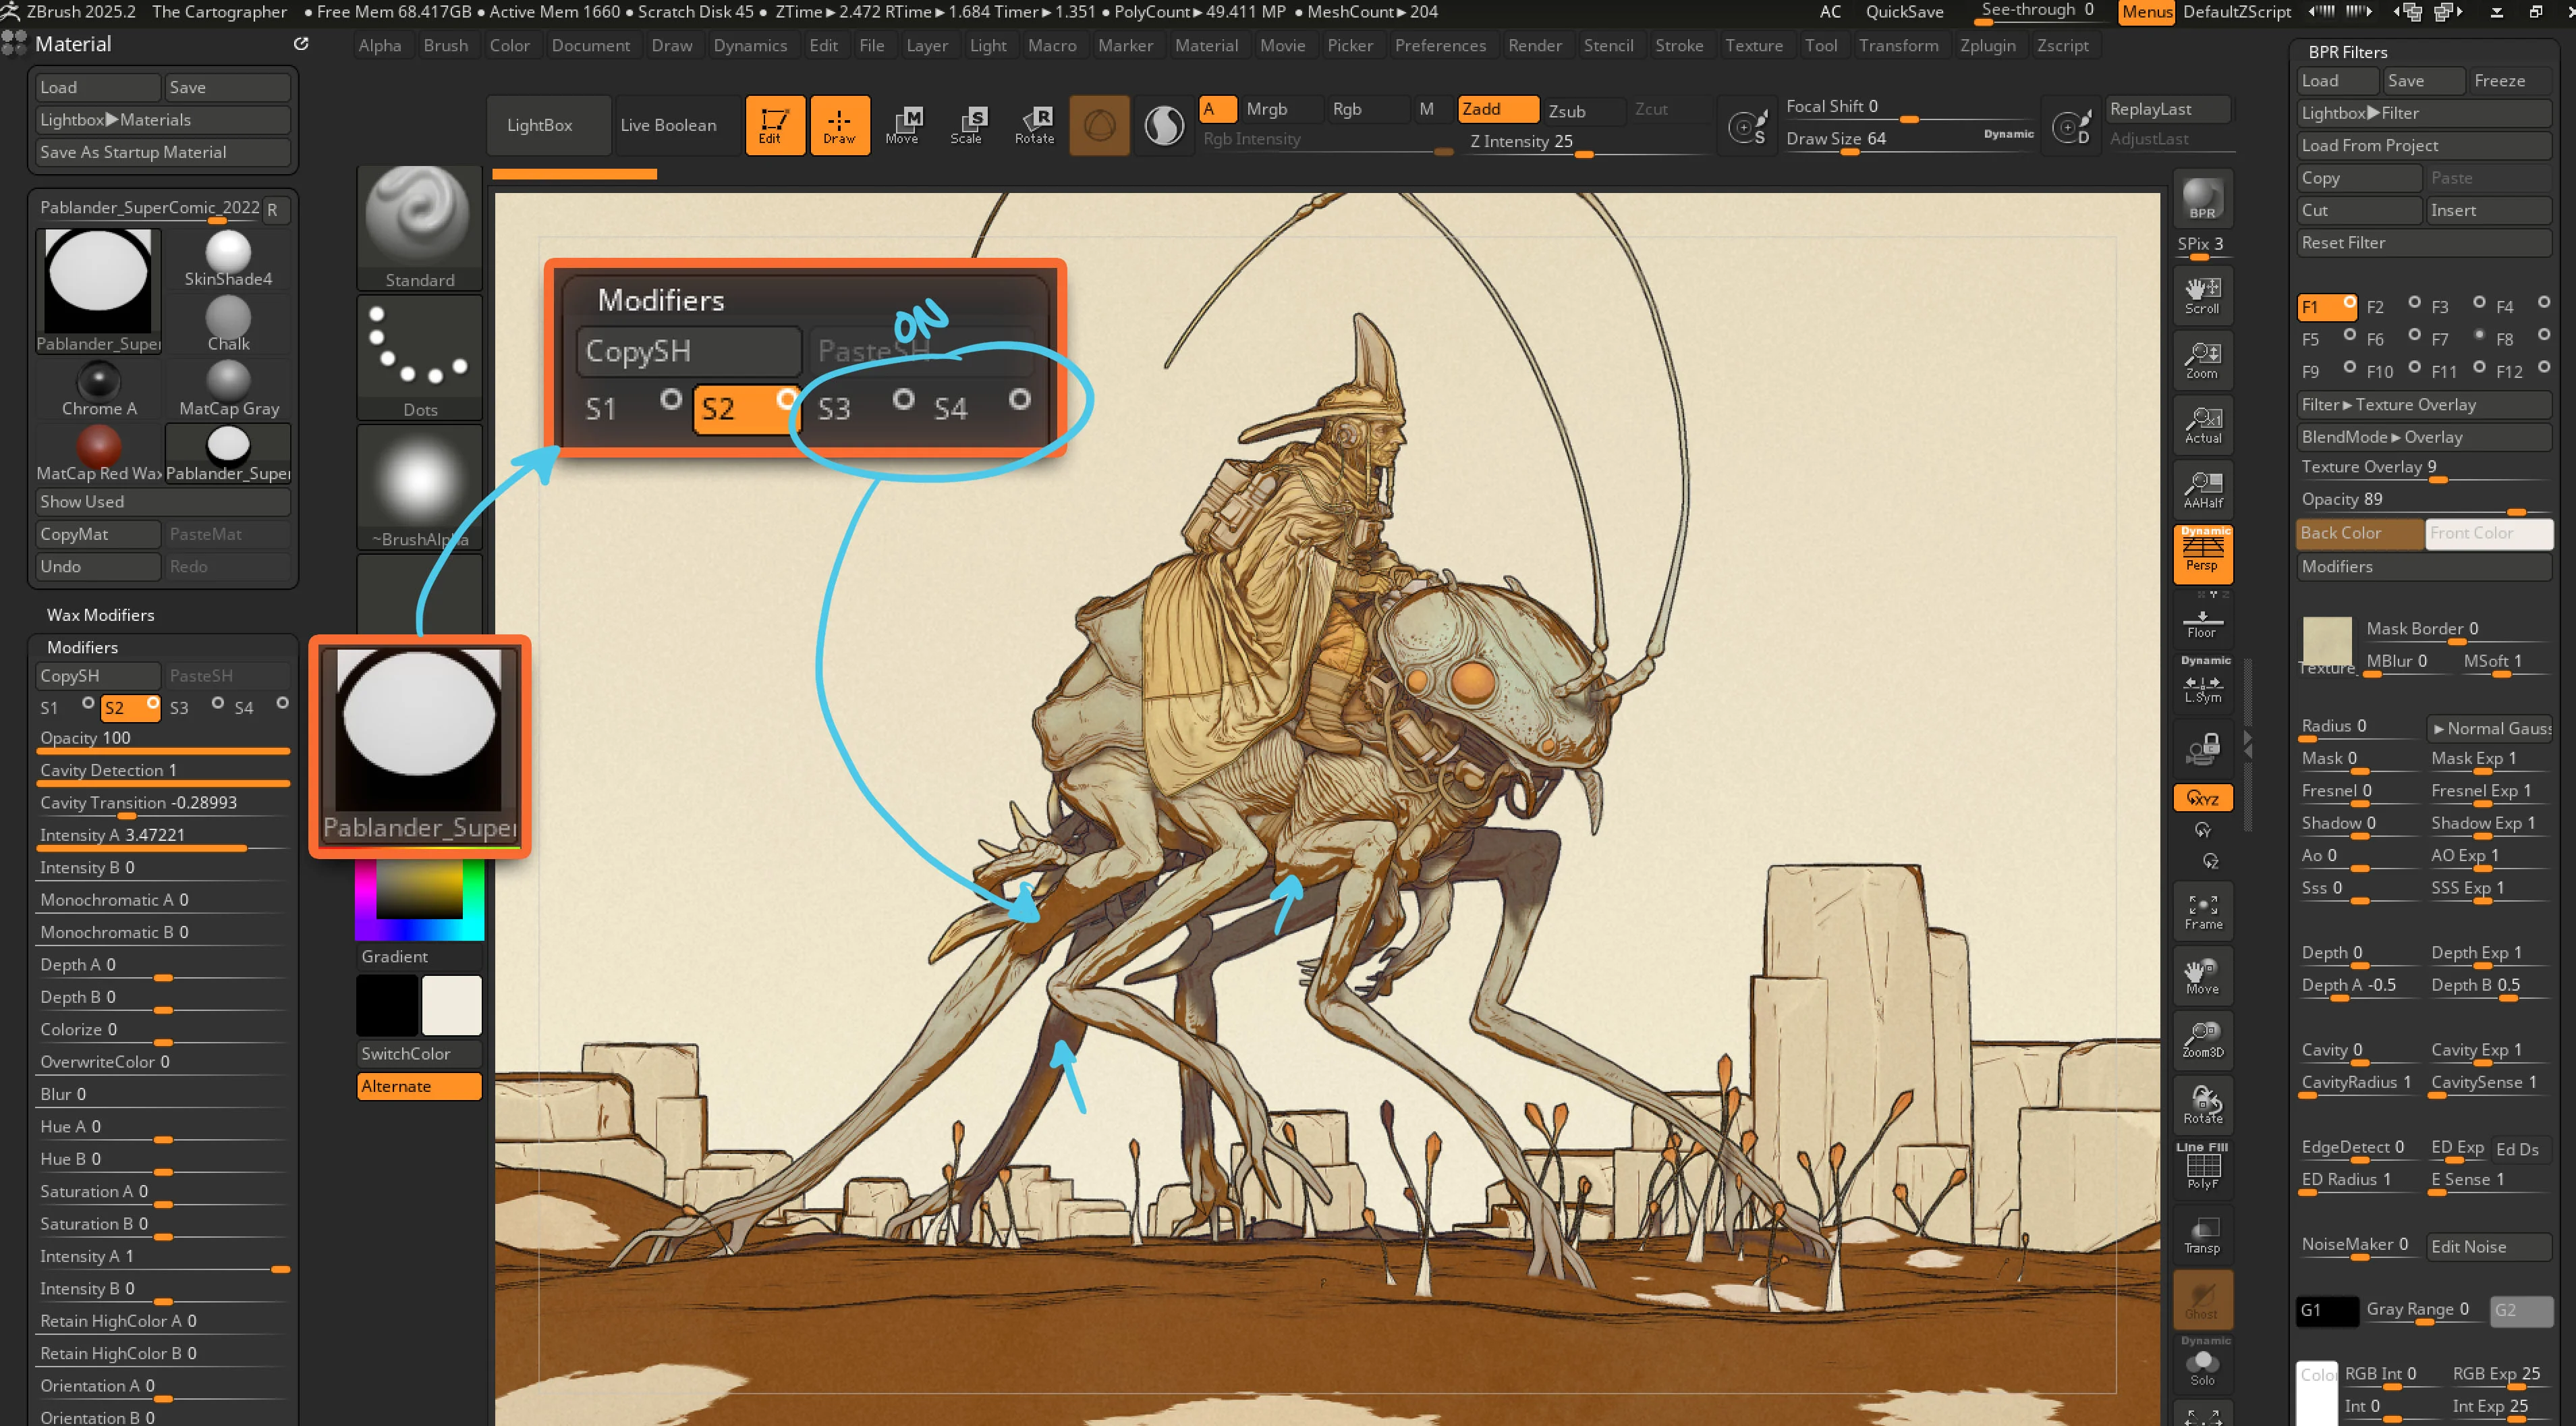
Task: Toggle the L.Sym local symmetry icon
Action: [2202, 684]
